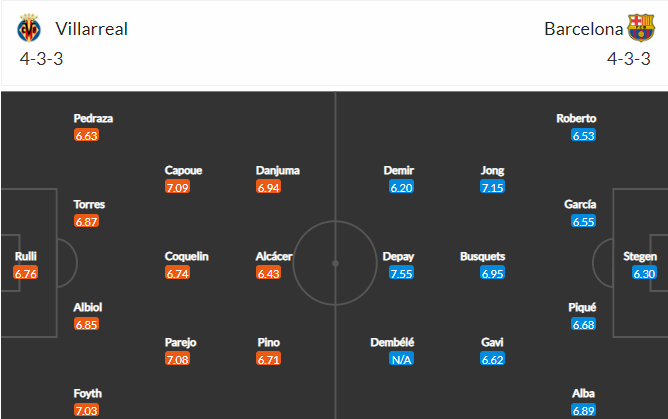Select Capoue's 7.09 rating badge
Image resolution: width=668 pixels, height=419 pixels.
coord(177,187)
